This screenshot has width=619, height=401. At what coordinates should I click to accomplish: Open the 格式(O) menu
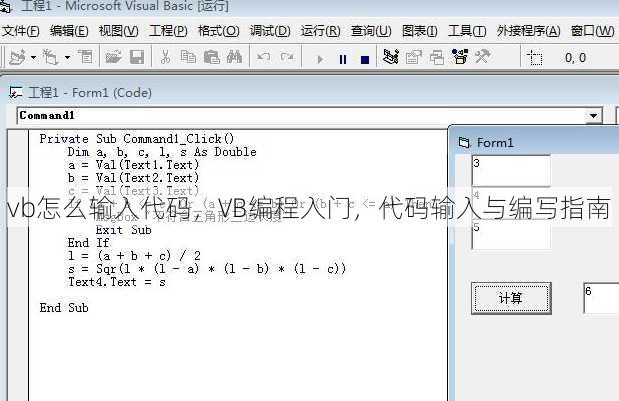tap(218, 31)
